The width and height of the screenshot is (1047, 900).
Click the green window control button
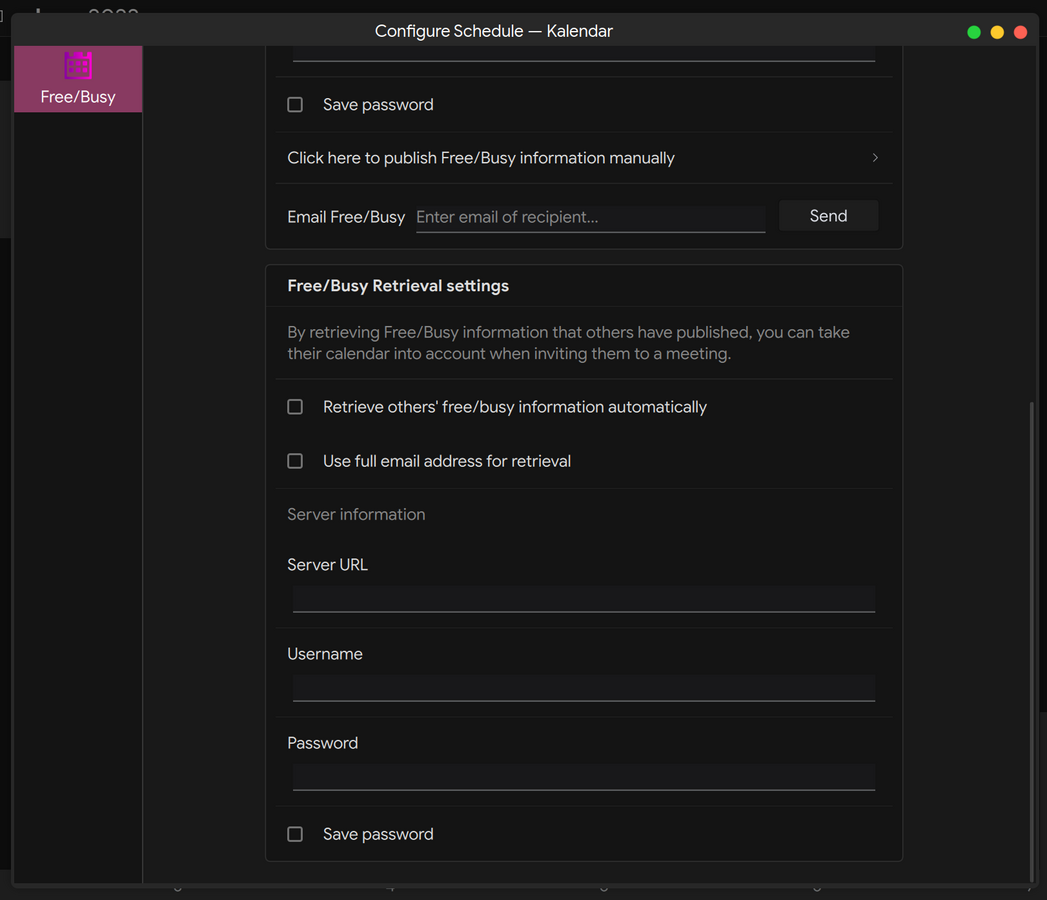click(974, 32)
